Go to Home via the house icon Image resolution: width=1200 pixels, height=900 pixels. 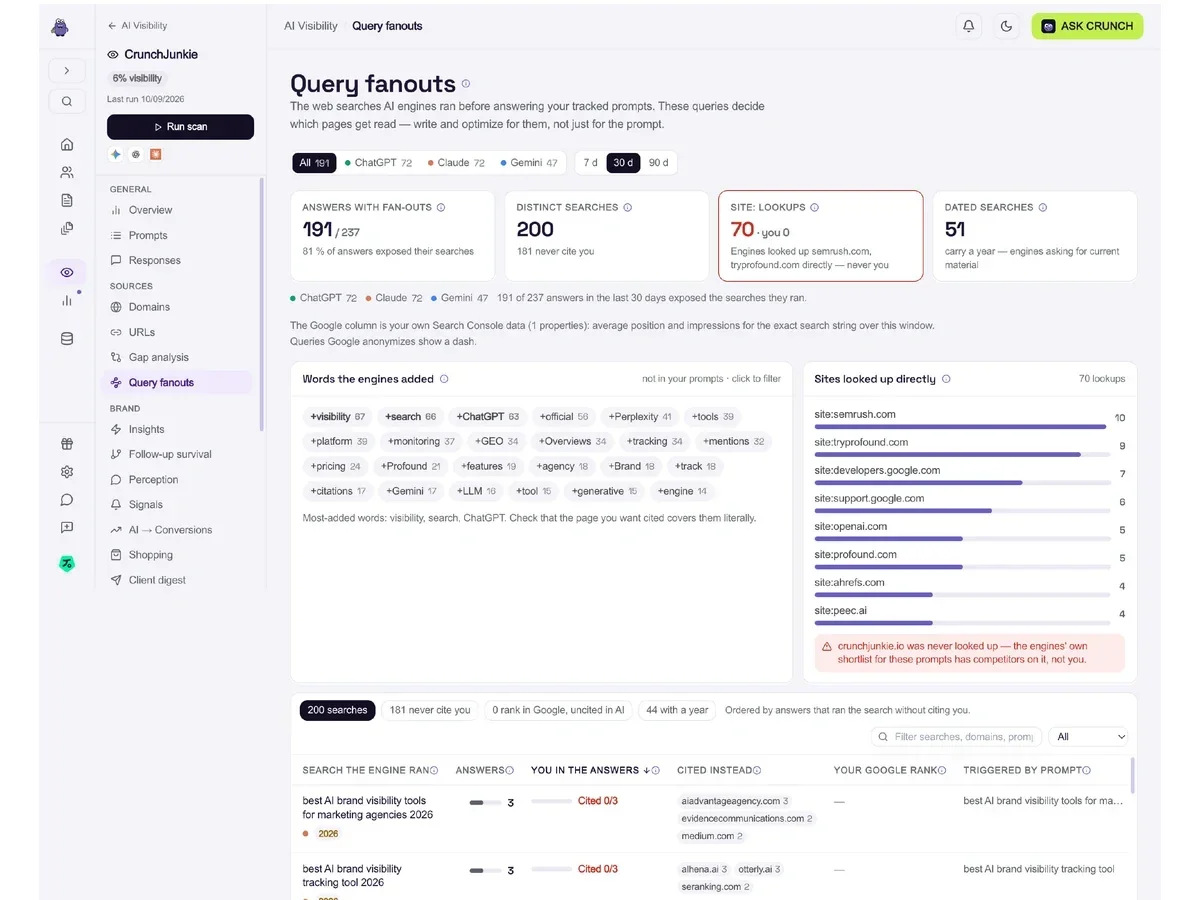[67, 144]
